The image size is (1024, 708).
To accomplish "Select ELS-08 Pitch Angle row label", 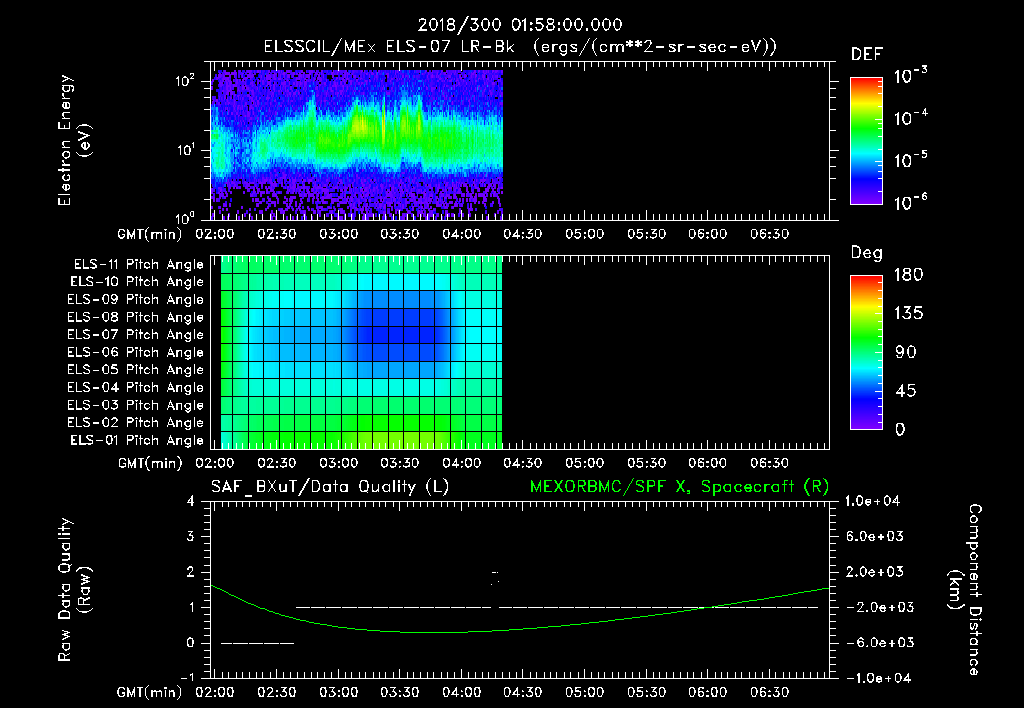I will (x=136, y=317).
